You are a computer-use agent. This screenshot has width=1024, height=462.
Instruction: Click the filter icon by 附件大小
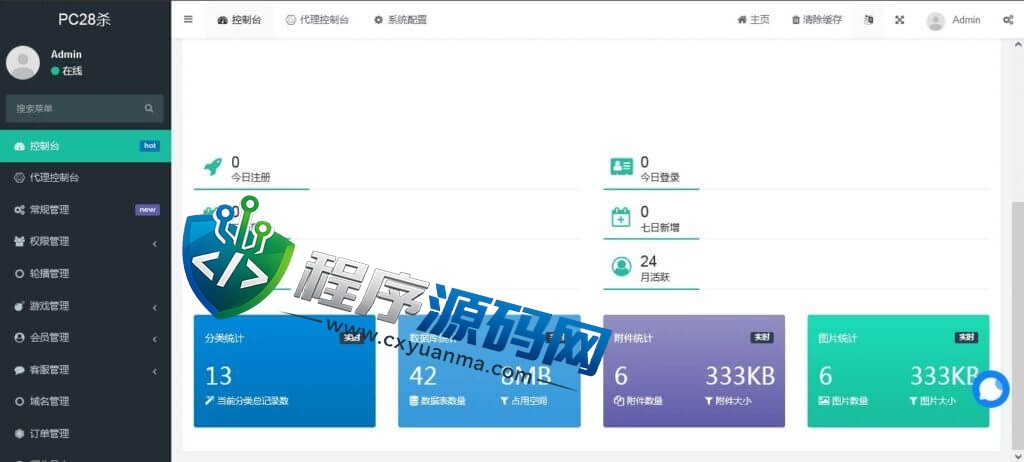tap(709, 401)
